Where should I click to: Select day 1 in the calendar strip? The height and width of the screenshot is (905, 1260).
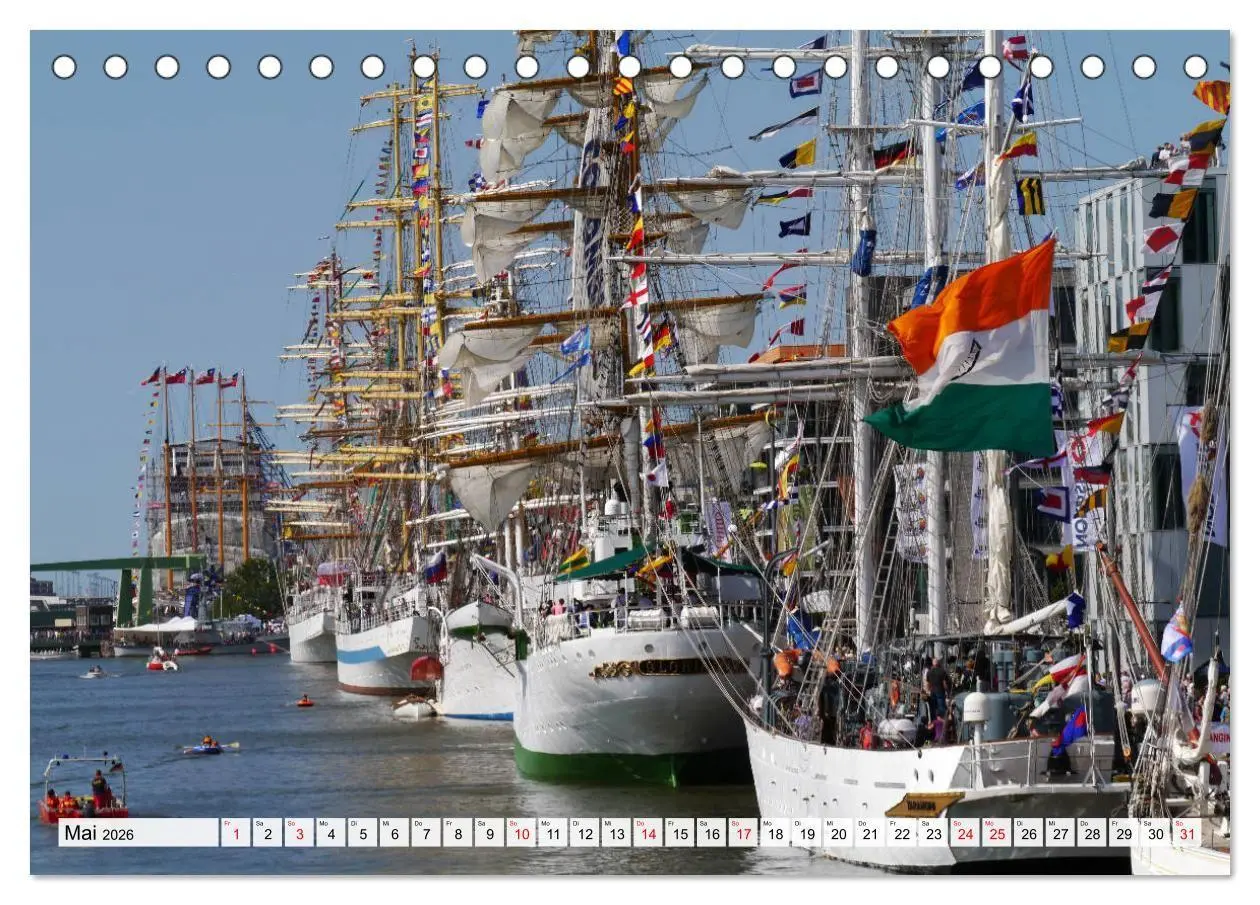point(235,833)
